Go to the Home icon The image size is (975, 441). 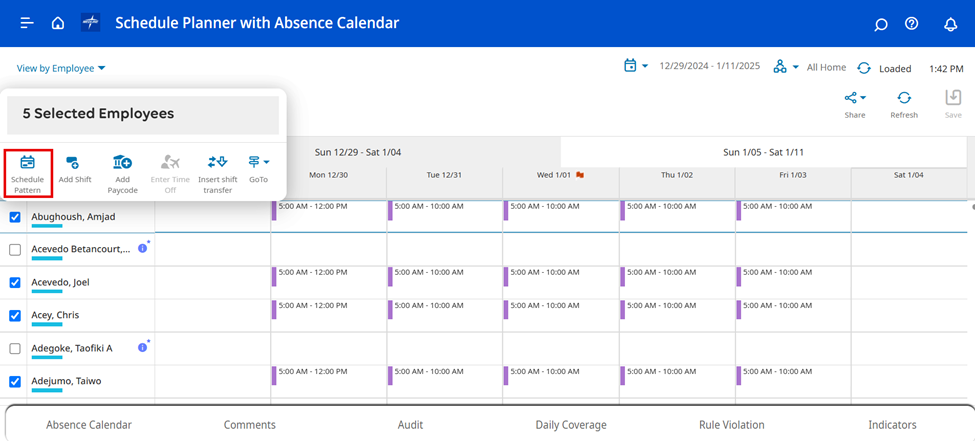tap(58, 23)
